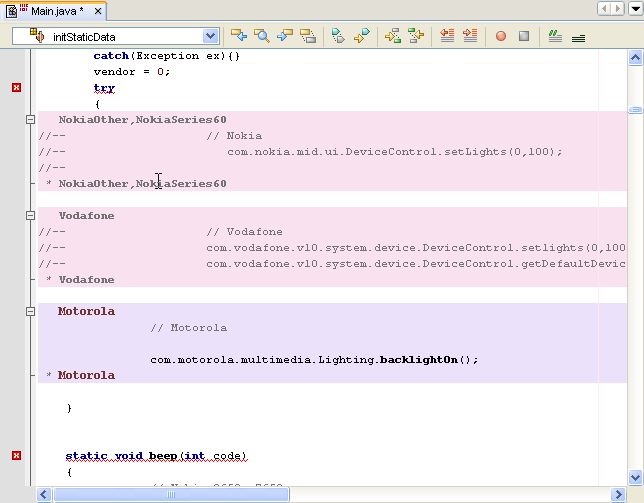The image size is (644, 503).
Task: Click the horizontal scrollbar thumb
Action: pos(171,494)
